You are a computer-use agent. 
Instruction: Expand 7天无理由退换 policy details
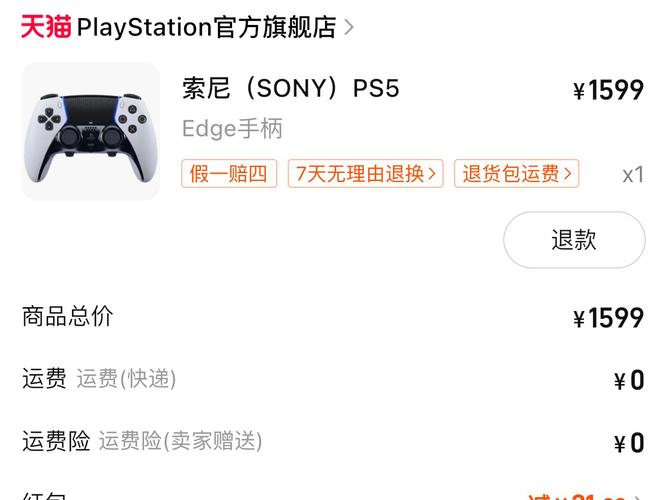click(x=365, y=174)
